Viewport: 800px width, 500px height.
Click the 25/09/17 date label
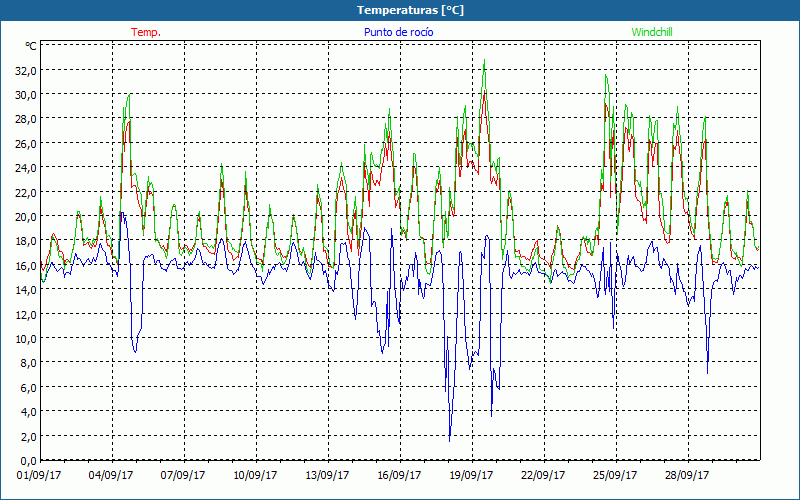point(615,475)
